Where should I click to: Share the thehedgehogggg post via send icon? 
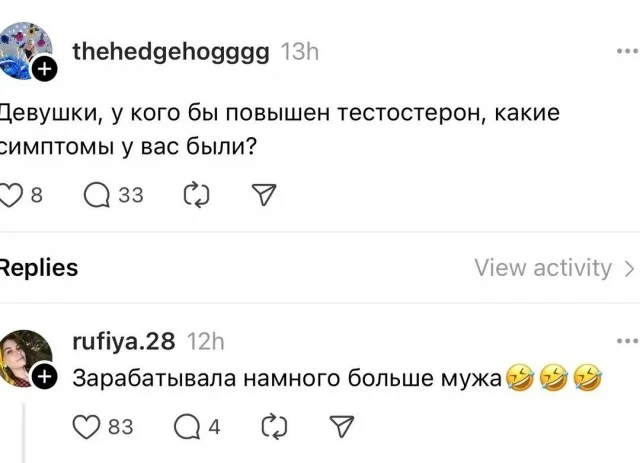click(263, 195)
